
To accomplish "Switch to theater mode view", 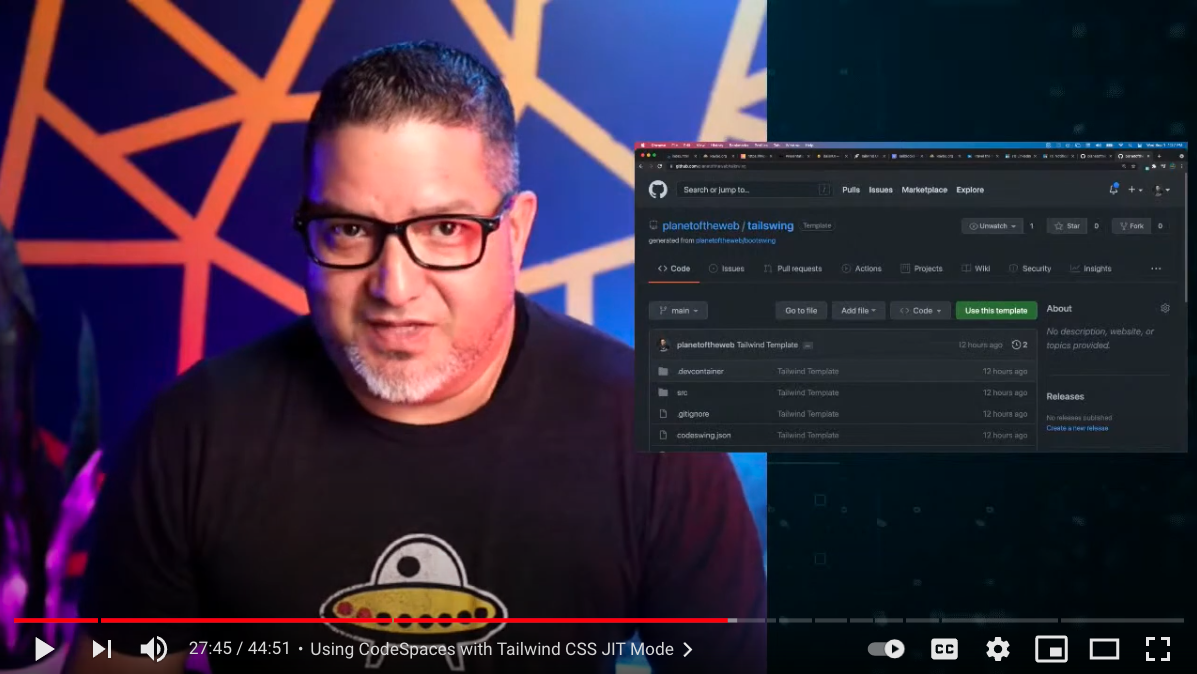I will [1104, 649].
